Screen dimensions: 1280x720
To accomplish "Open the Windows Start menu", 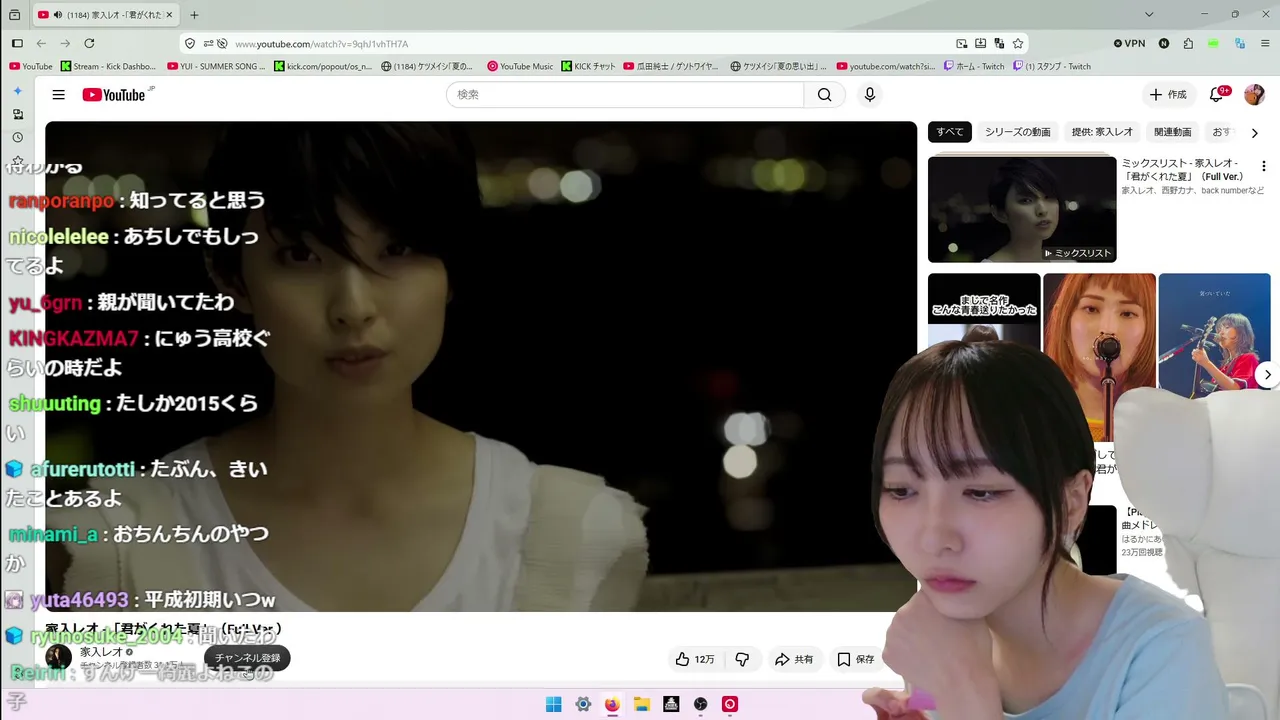I will tap(553, 704).
